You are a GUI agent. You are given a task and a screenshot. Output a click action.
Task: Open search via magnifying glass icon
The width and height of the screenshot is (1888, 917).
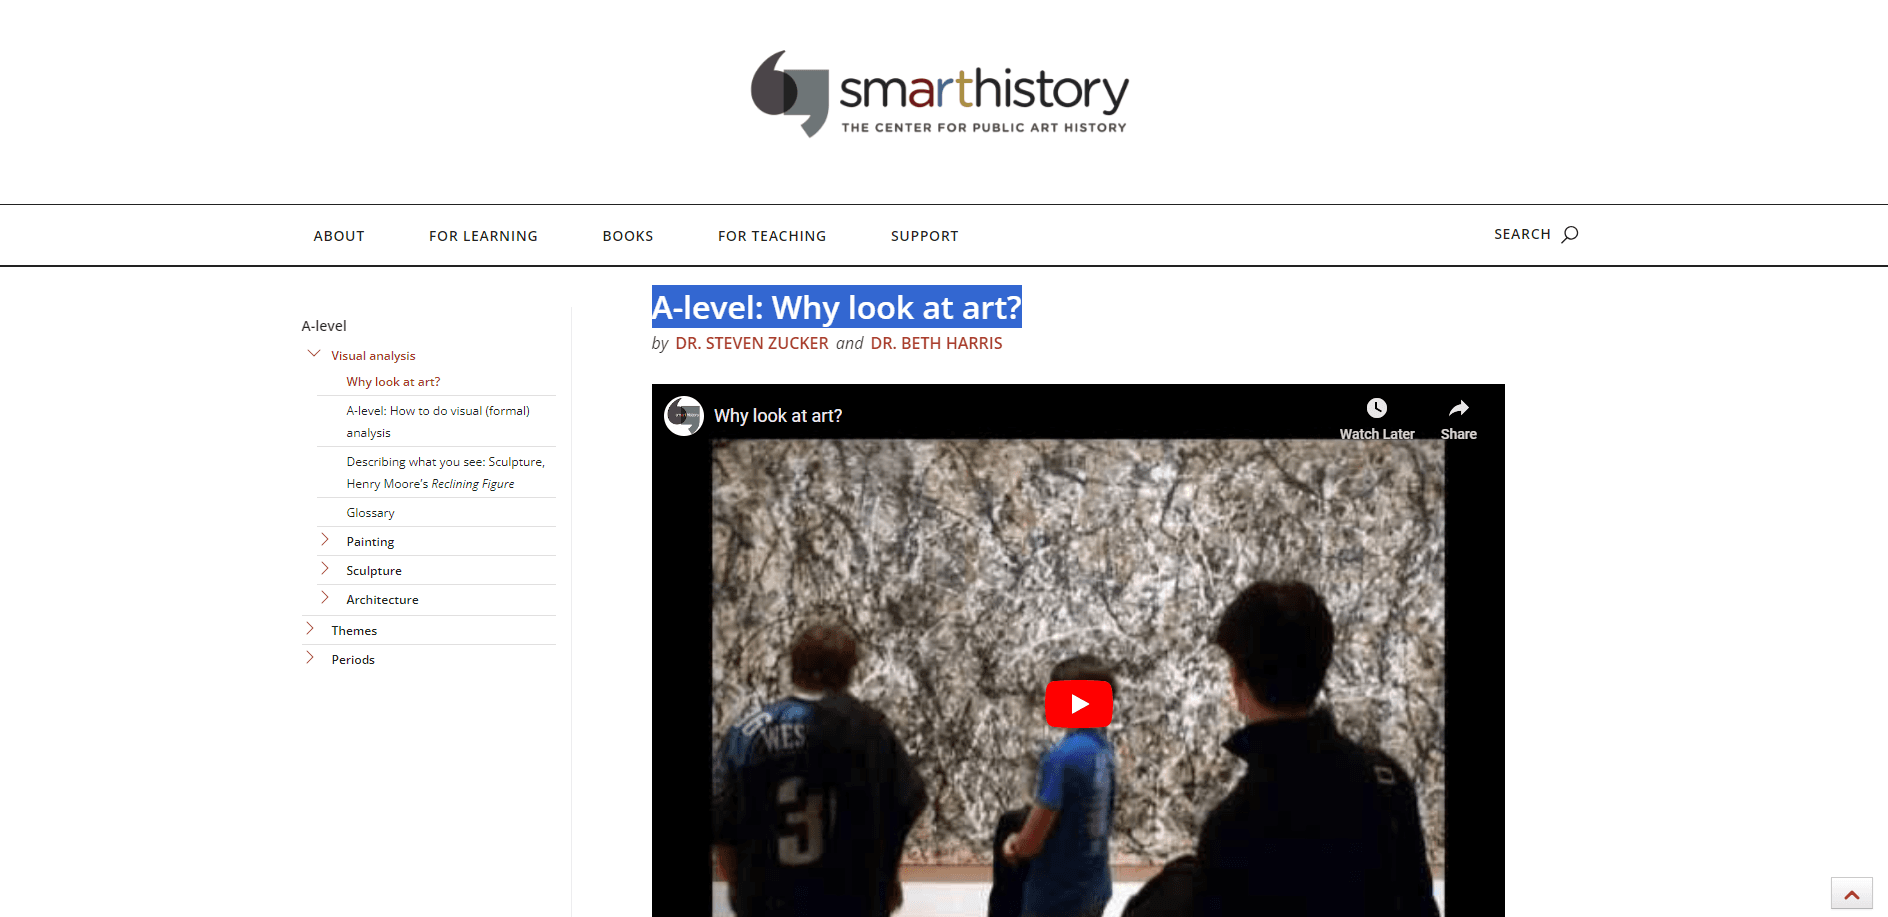(1570, 234)
